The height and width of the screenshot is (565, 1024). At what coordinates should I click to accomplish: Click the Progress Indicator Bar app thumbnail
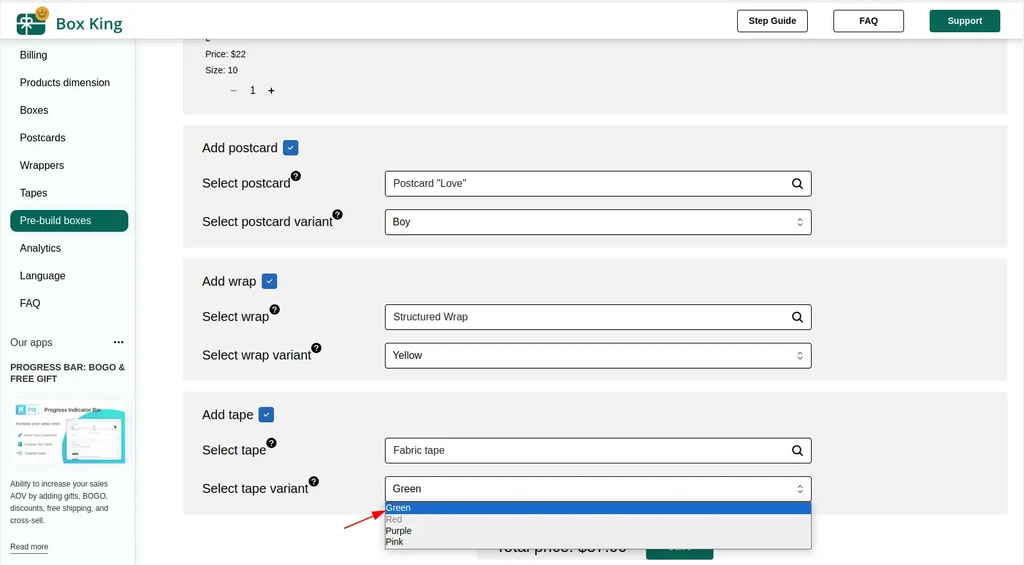pyautogui.click(x=69, y=432)
